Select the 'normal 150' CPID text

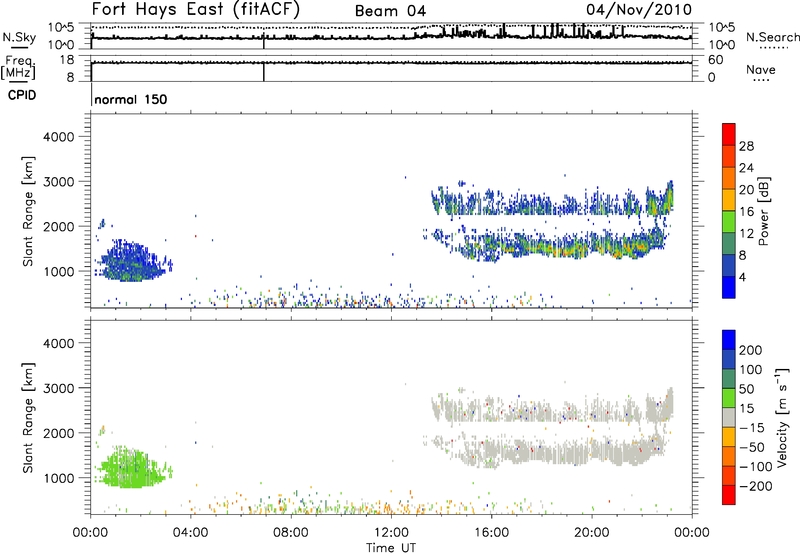click(x=131, y=99)
